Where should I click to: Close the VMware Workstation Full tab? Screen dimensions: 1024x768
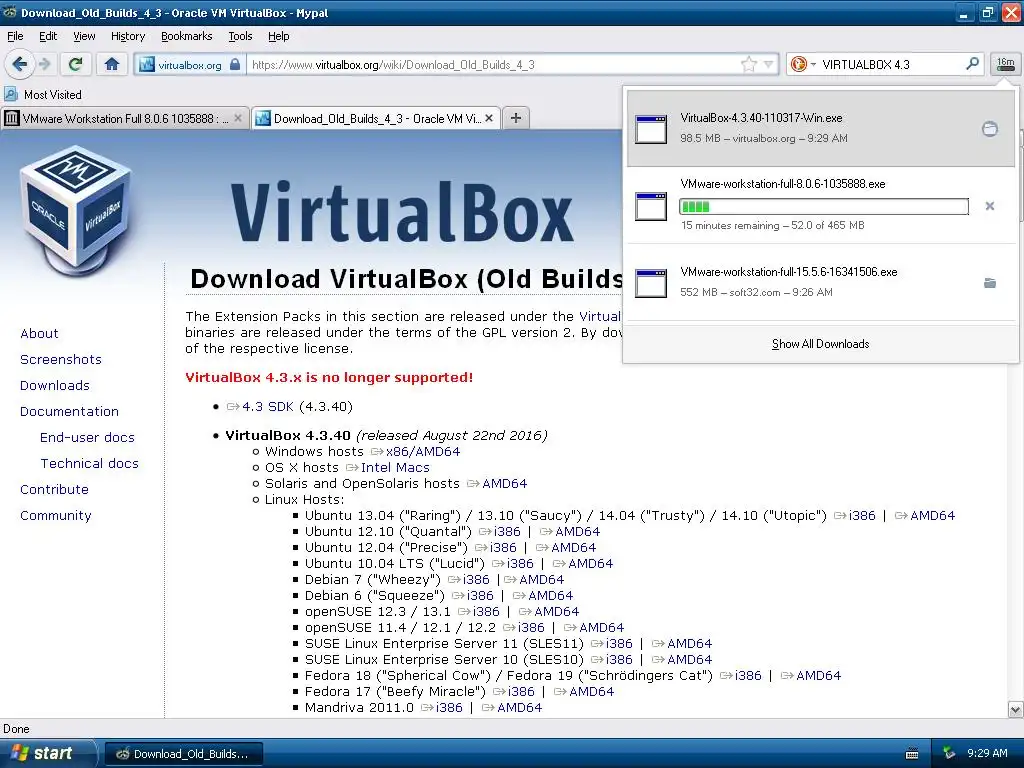click(x=238, y=118)
